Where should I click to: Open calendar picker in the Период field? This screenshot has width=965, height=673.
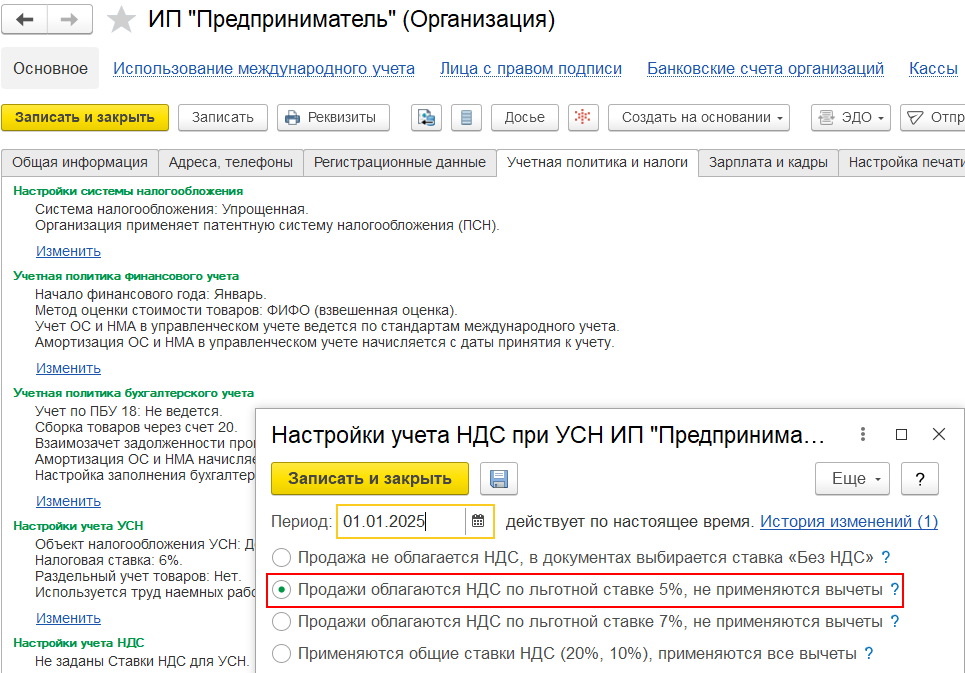tap(478, 522)
